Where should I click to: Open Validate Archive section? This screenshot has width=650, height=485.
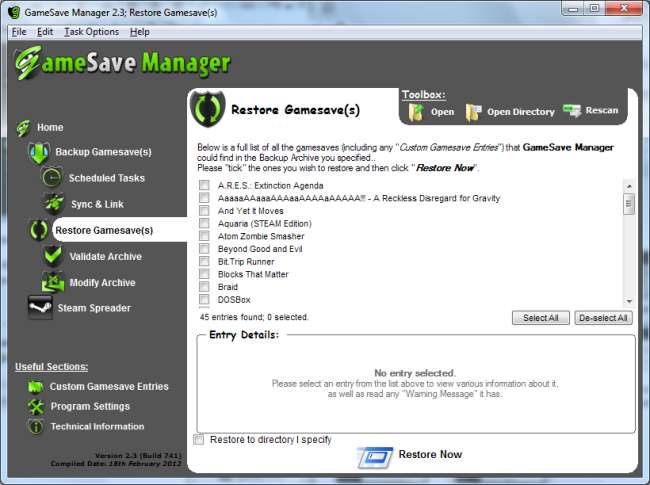click(x=105, y=256)
